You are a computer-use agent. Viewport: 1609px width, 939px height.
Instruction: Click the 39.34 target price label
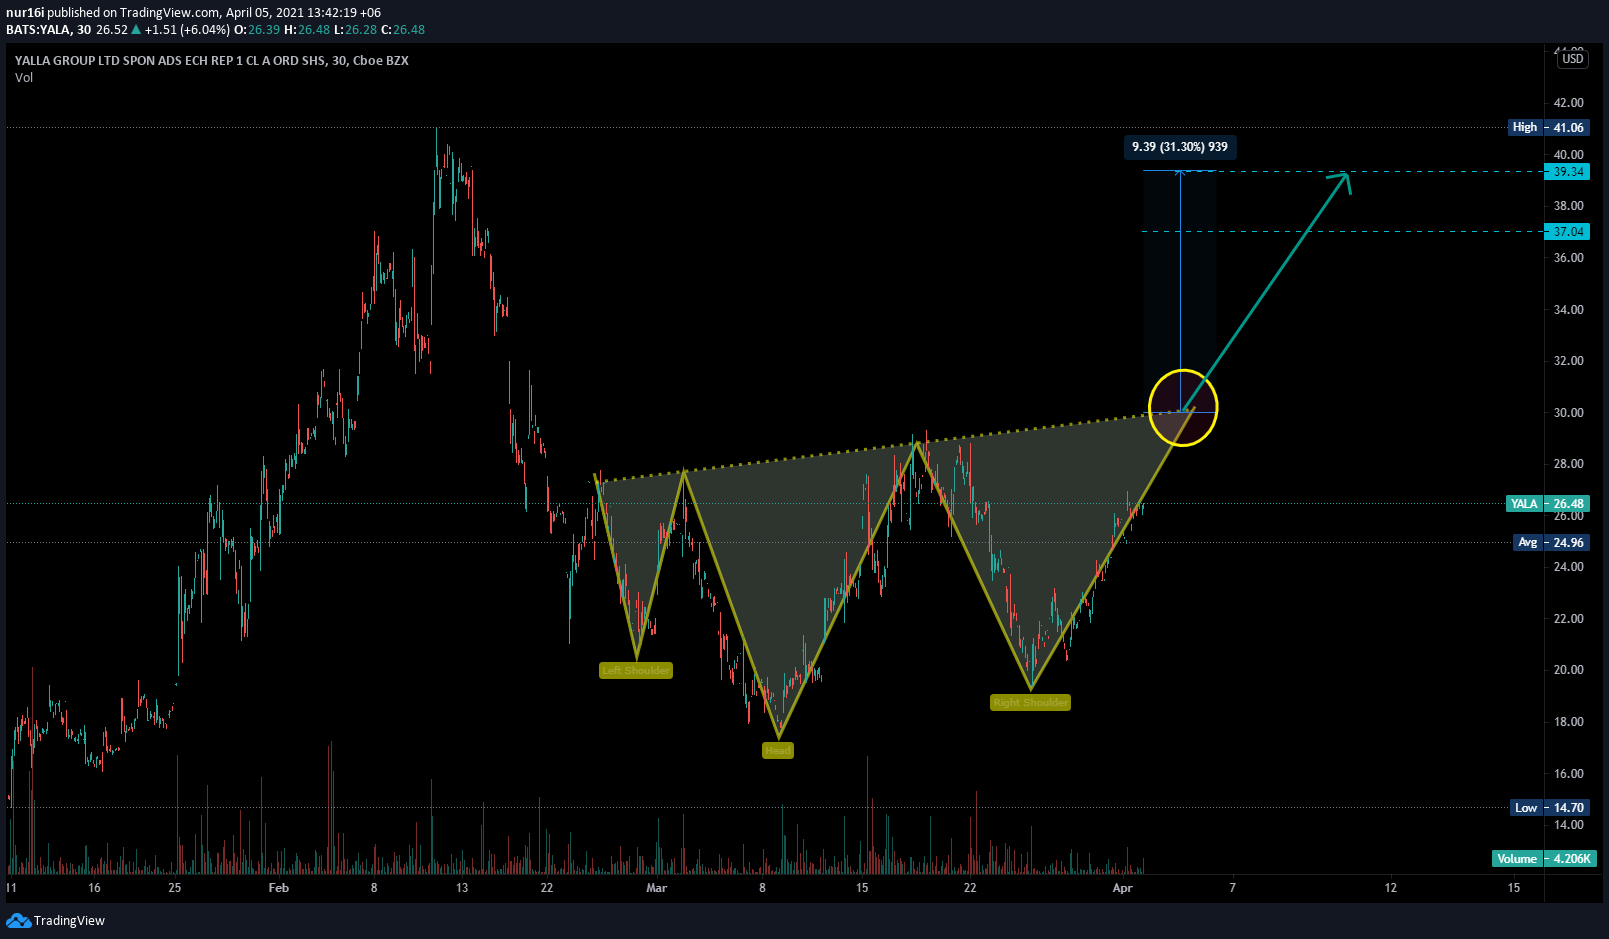1568,172
